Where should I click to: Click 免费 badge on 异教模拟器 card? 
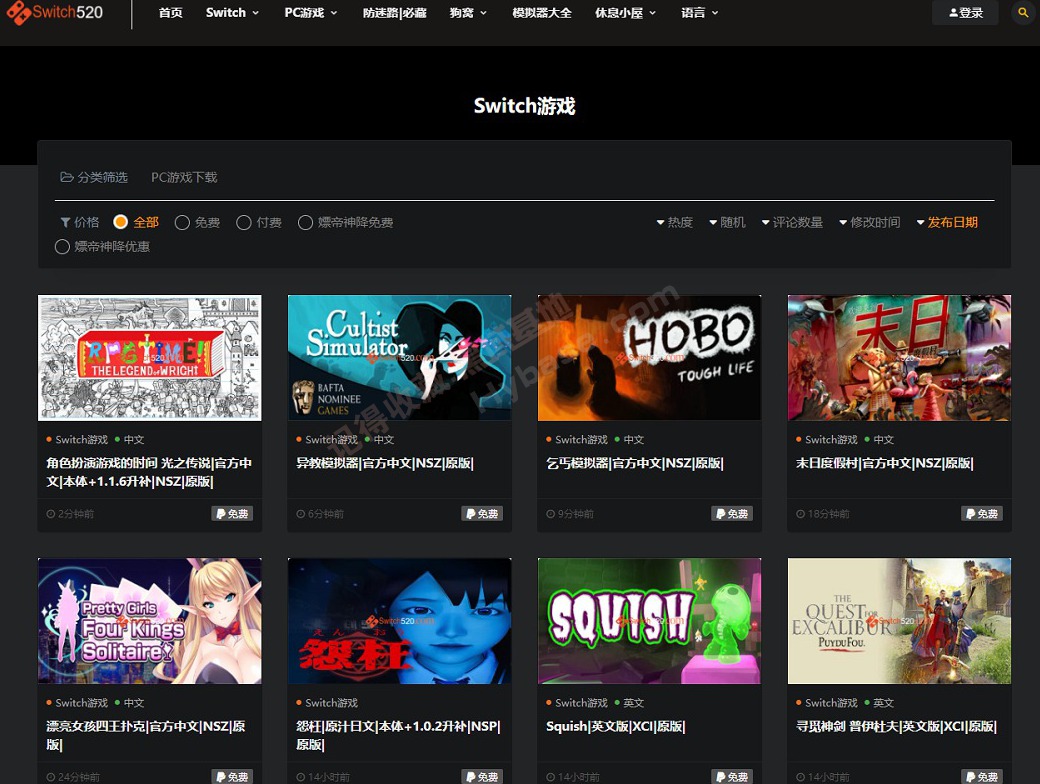pos(482,513)
